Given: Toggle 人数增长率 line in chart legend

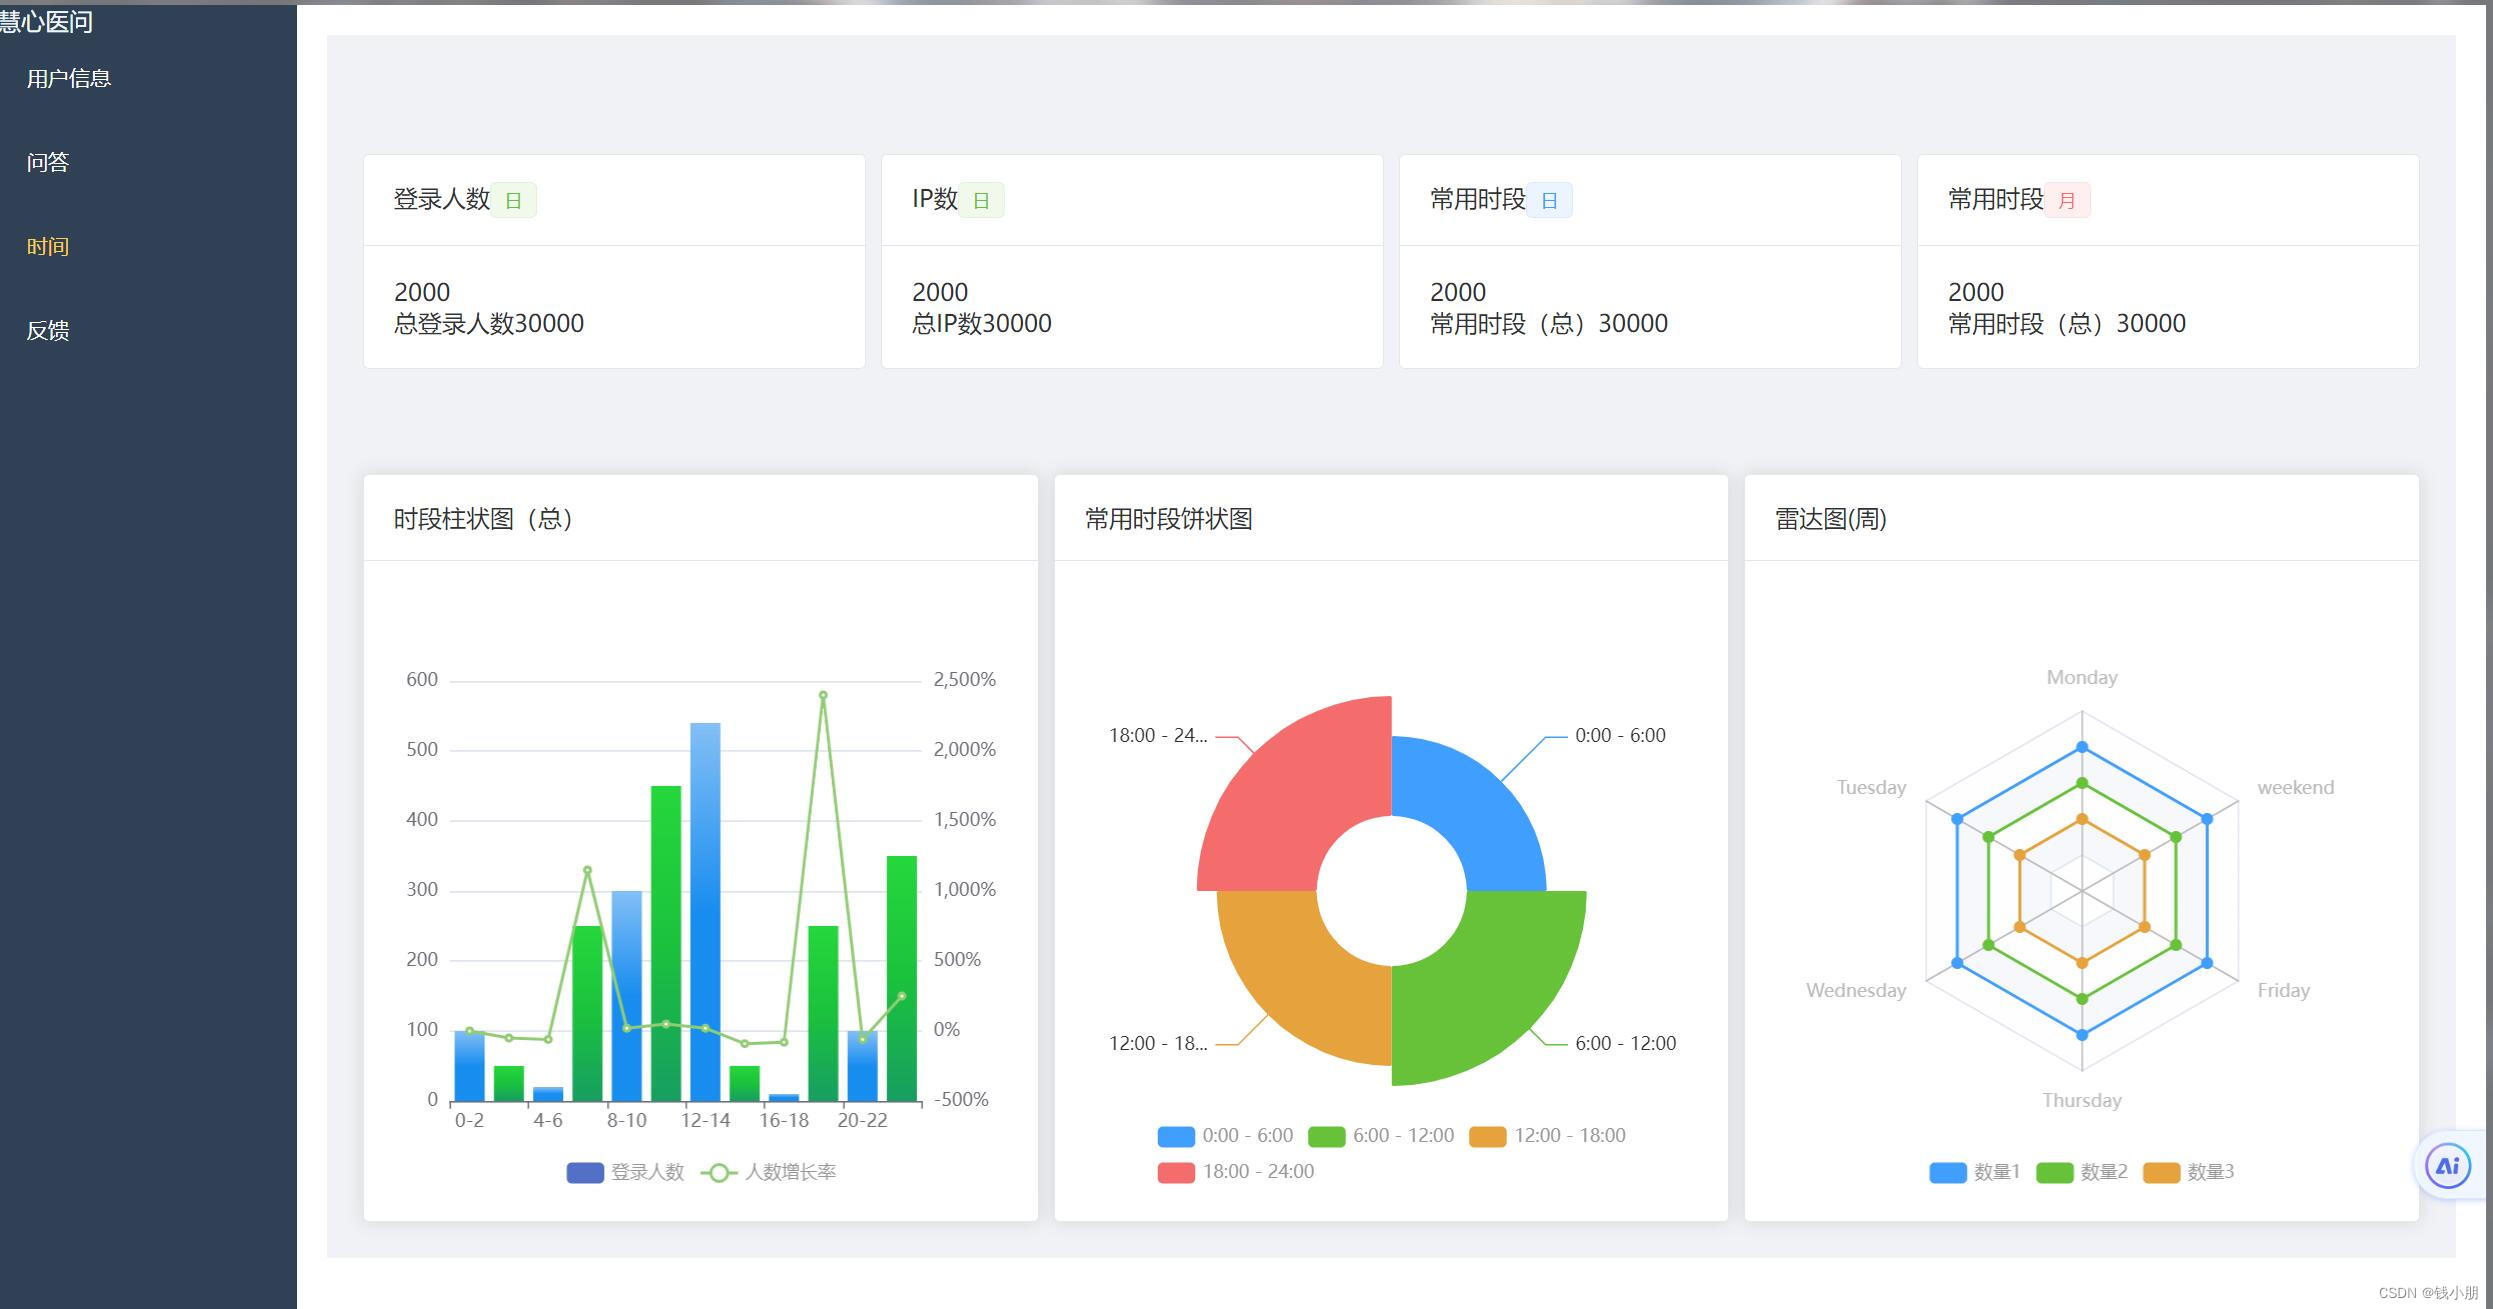Looking at the screenshot, I should tap(769, 1172).
